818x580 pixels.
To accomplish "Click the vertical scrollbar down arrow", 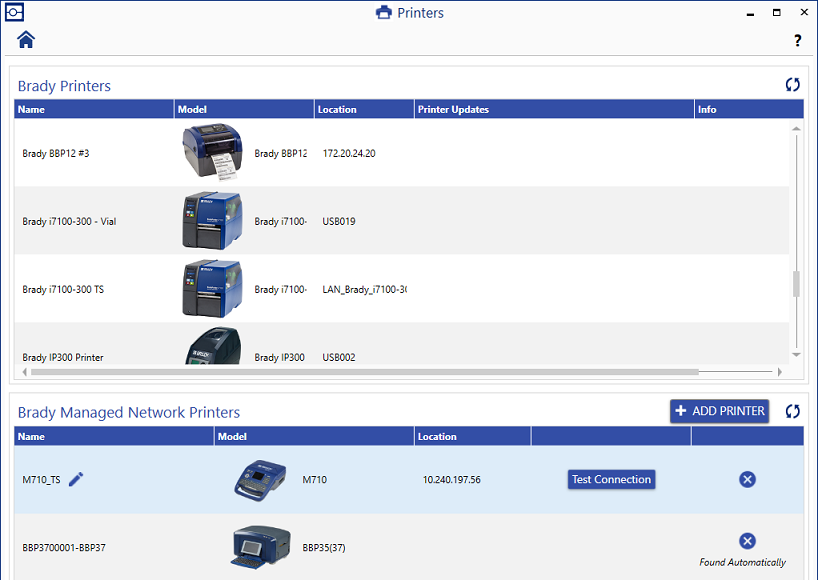I will pos(796,355).
